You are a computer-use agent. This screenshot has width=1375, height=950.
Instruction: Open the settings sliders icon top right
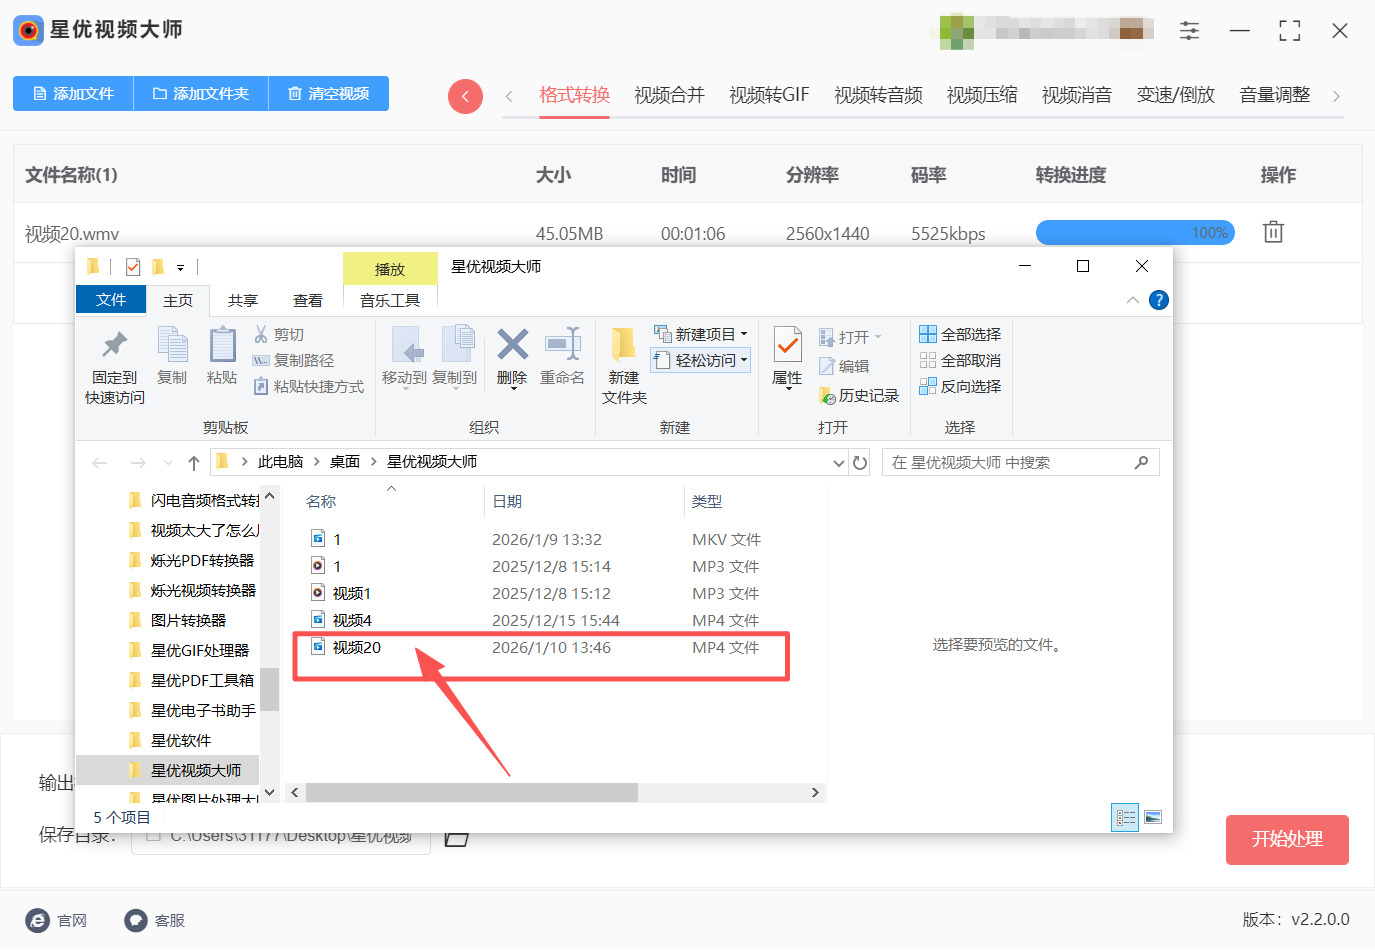coord(1189,31)
